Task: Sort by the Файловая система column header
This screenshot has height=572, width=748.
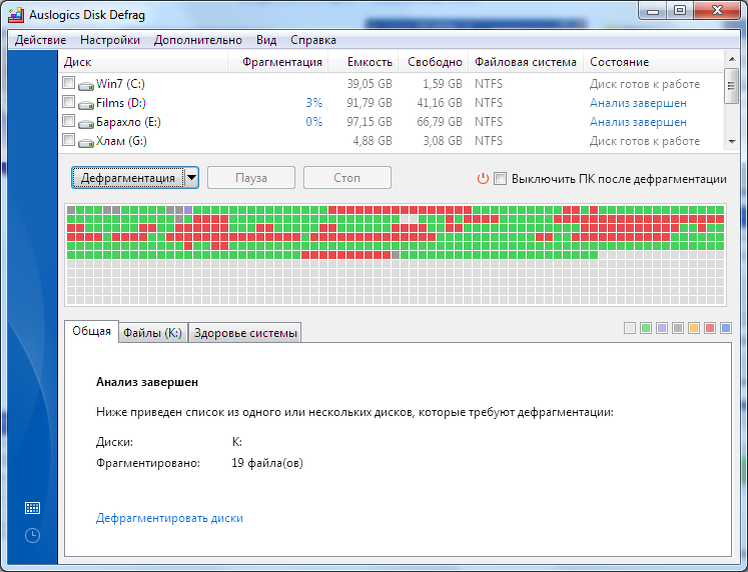Action: (x=526, y=62)
